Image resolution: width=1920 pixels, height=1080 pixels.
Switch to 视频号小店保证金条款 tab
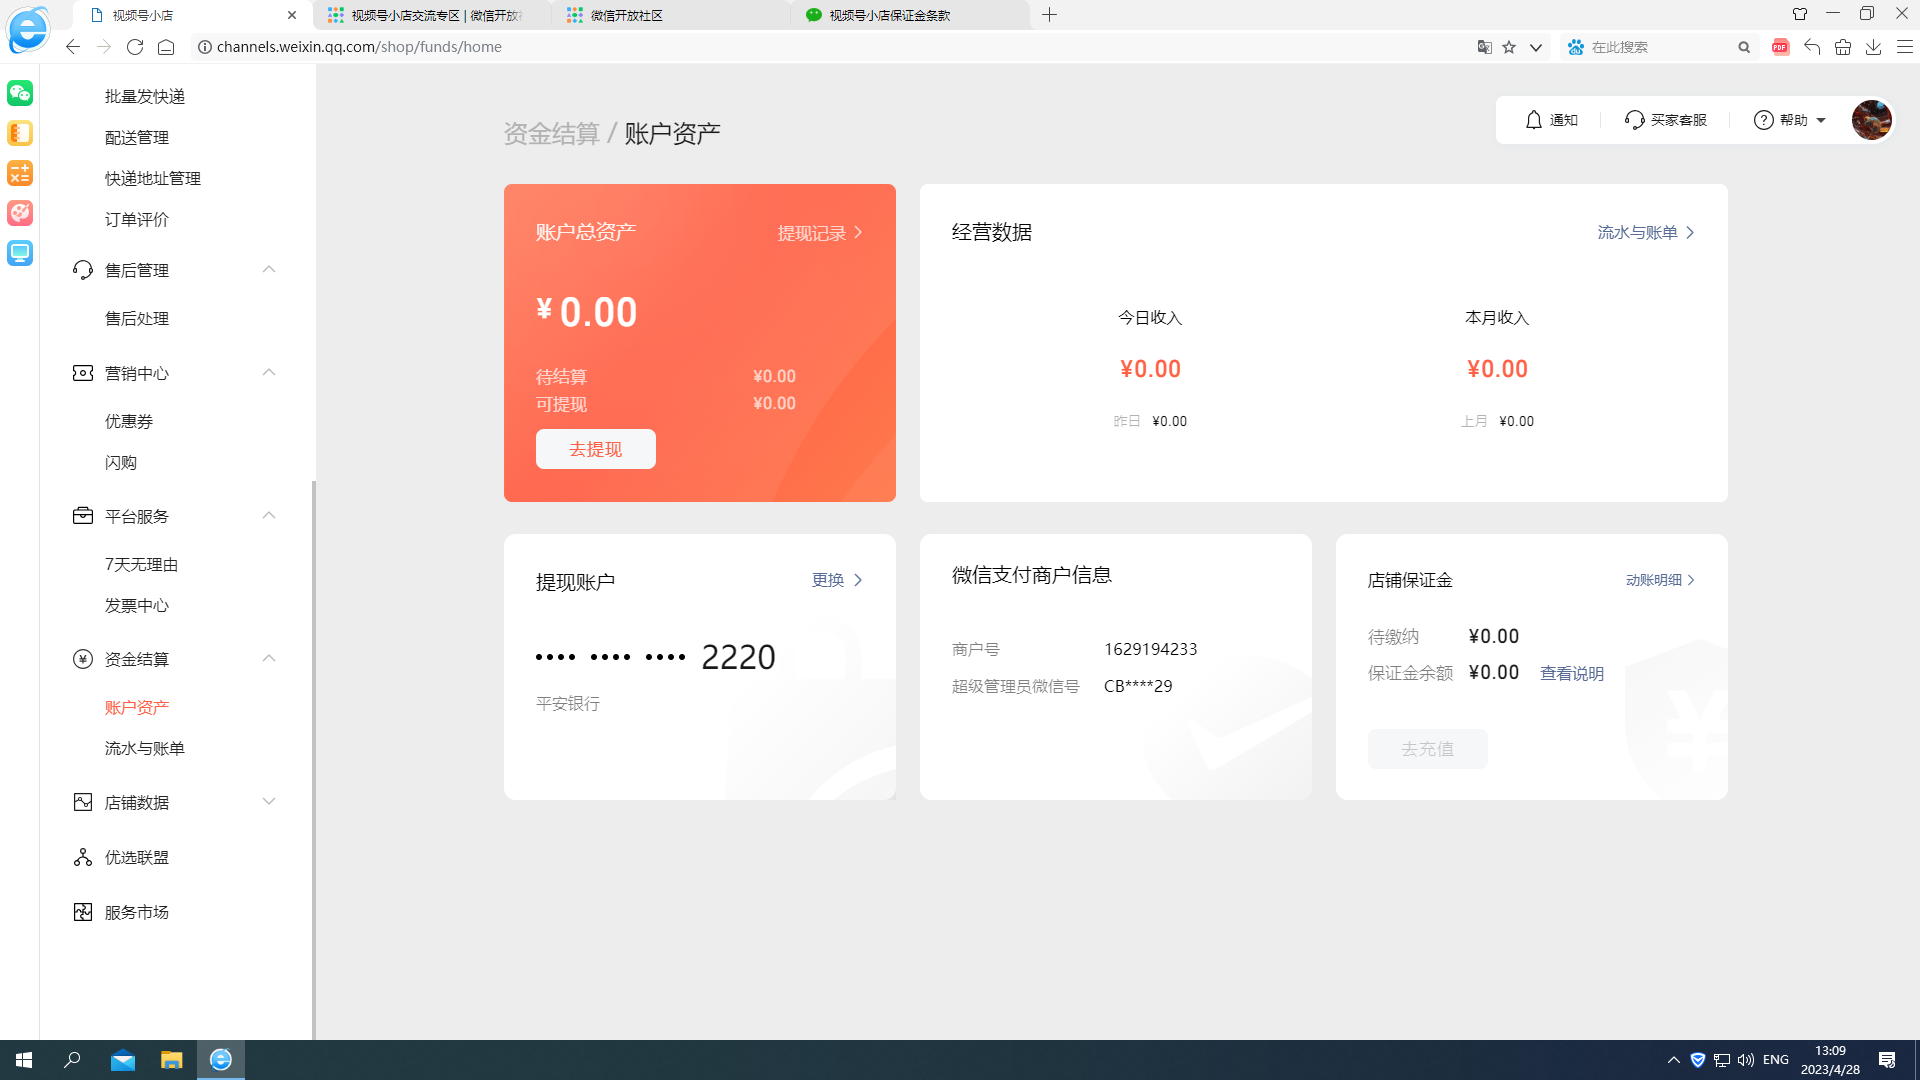(889, 15)
